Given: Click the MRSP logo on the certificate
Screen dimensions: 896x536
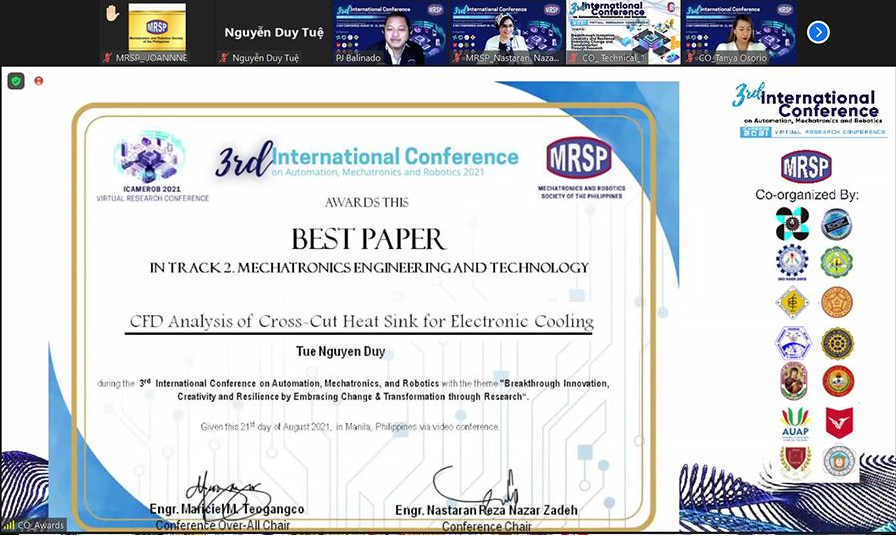Looking at the screenshot, I should 578,158.
